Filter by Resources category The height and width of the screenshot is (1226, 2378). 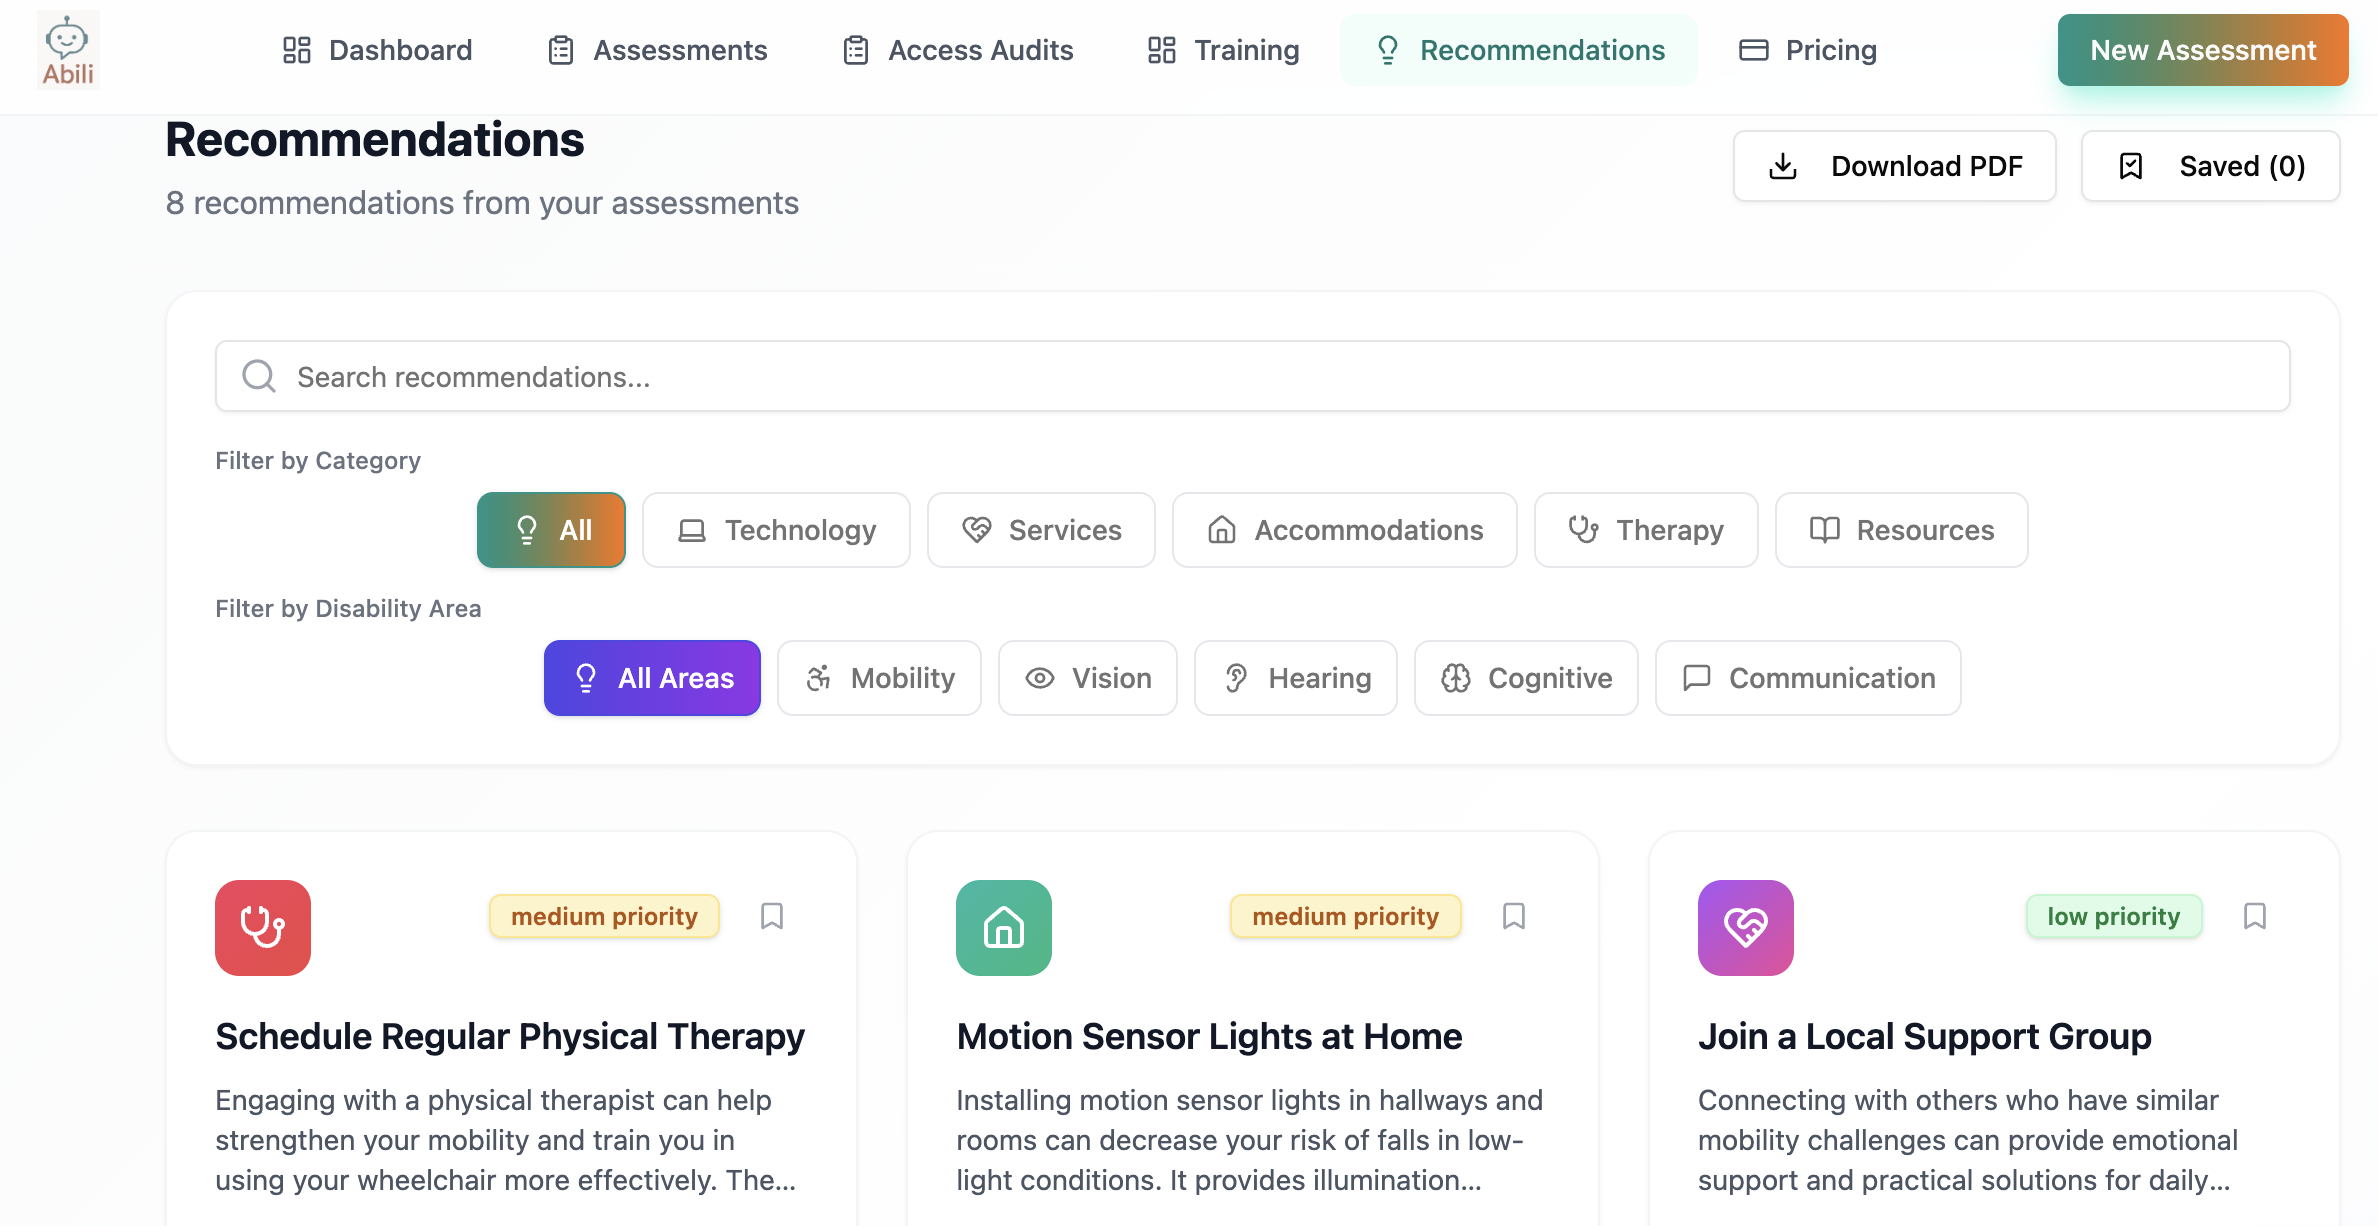[1902, 530]
